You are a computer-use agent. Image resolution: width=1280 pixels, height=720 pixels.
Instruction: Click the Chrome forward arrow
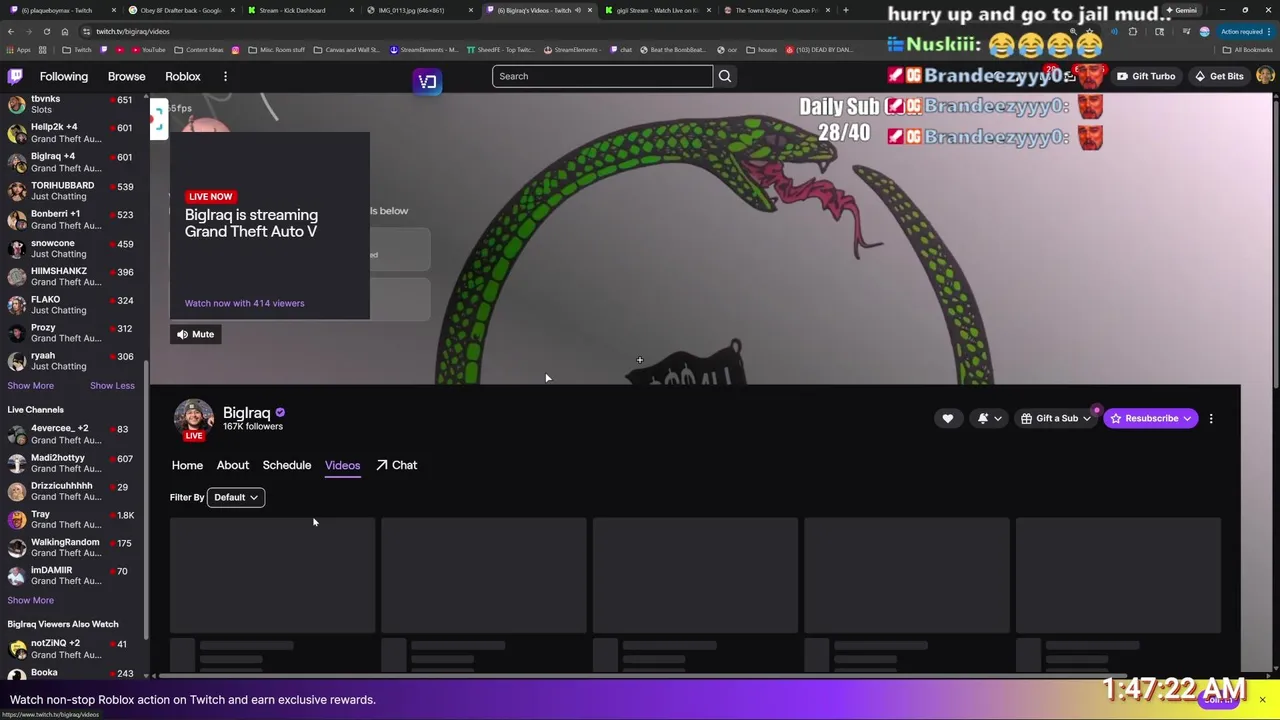tap(28, 31)
